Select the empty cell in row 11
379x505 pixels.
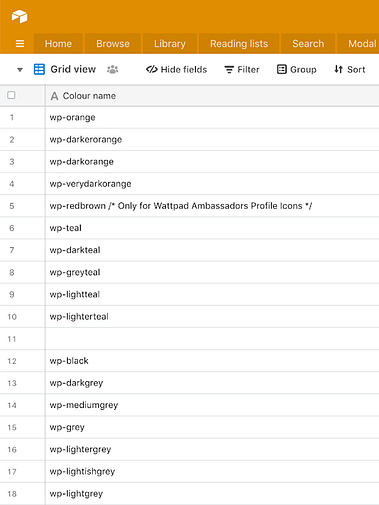212,339
